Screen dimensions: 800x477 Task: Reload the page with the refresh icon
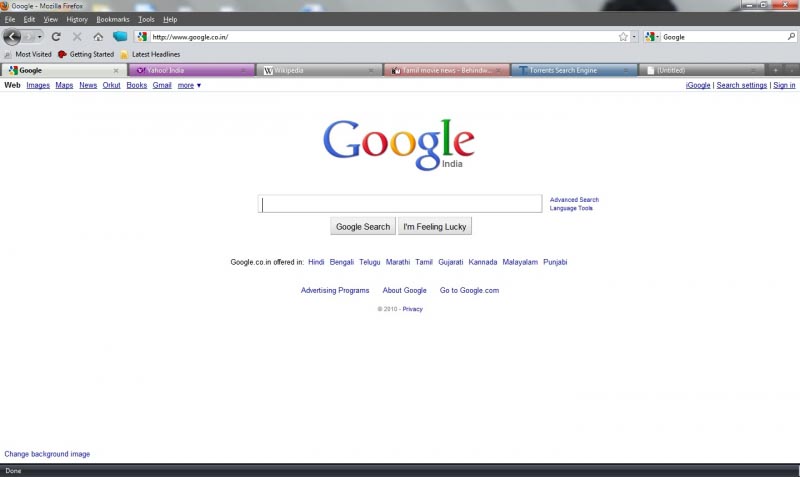click(x=56, y=37)
